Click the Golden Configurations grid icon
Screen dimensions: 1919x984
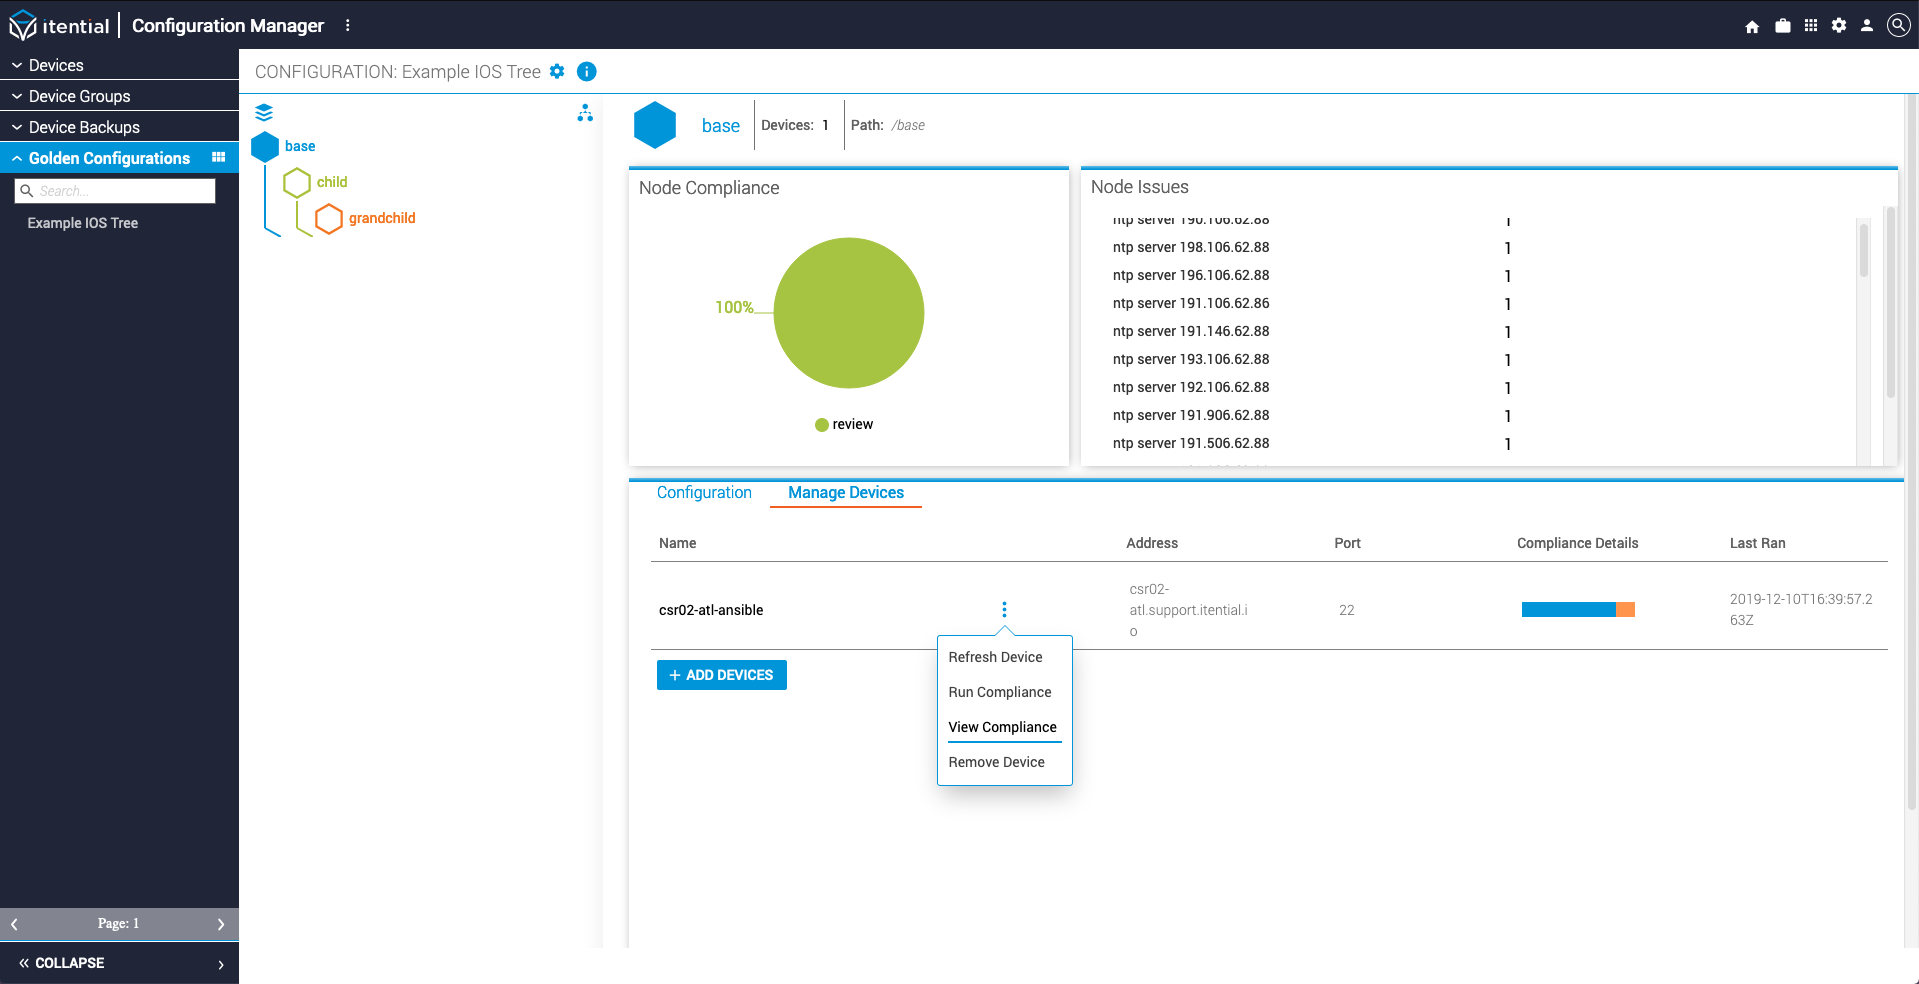[x=218, y=157]
